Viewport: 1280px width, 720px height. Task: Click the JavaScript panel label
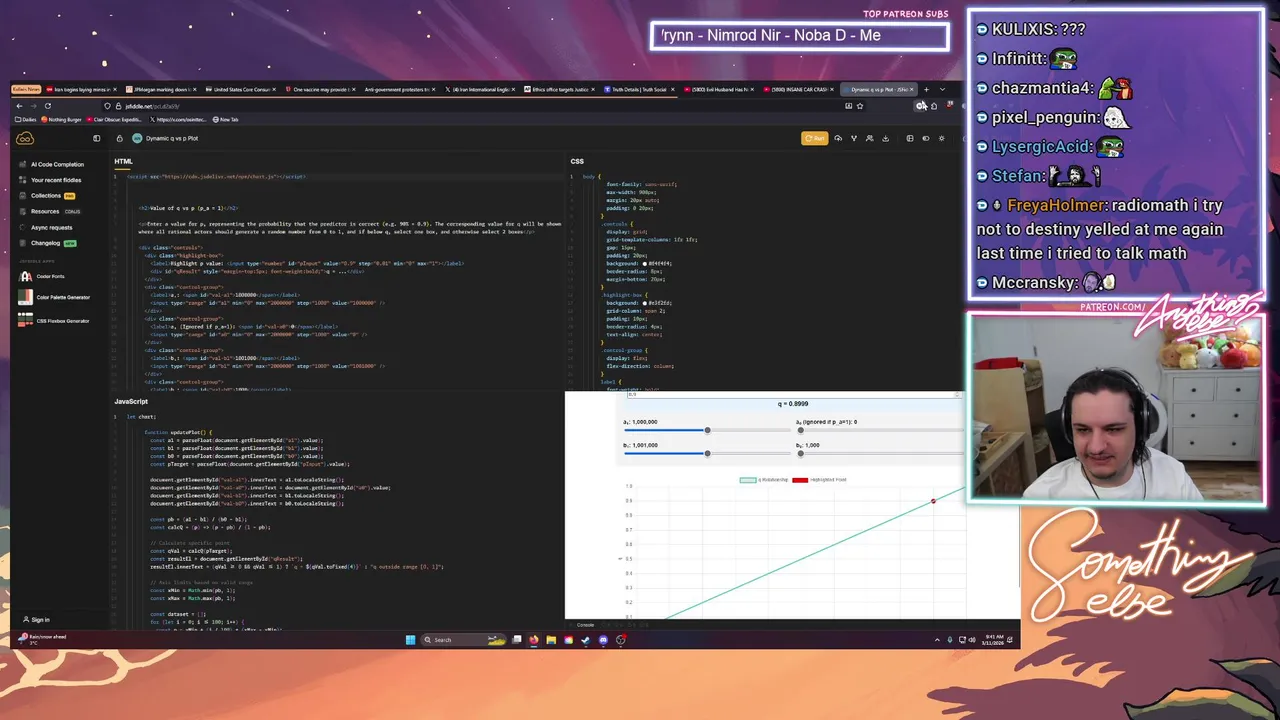pyautogui.click(x=131, y=401)
